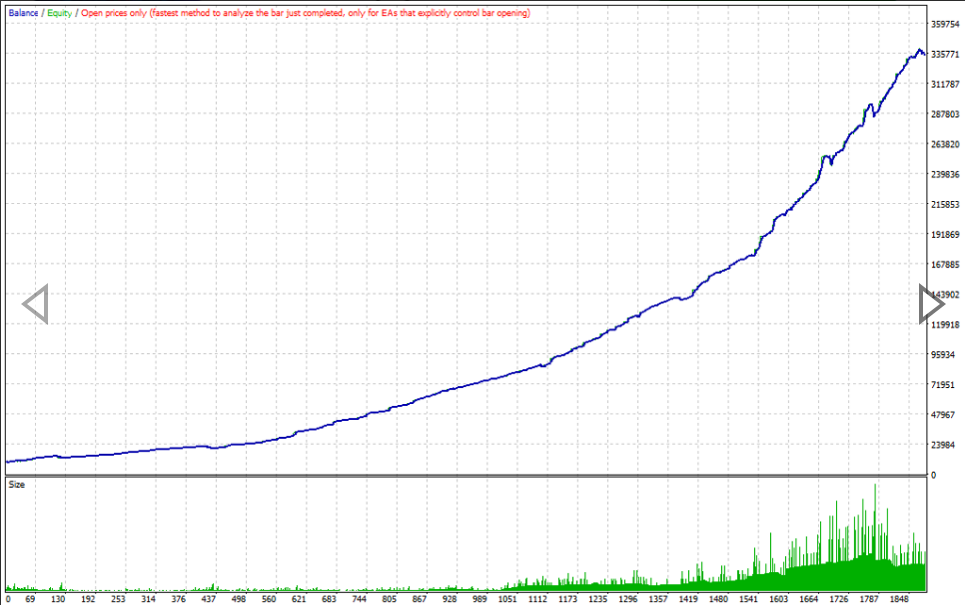Select the 1726 x-axis label
Viewport: 965px width, 605px height.
tap(839, 599)
